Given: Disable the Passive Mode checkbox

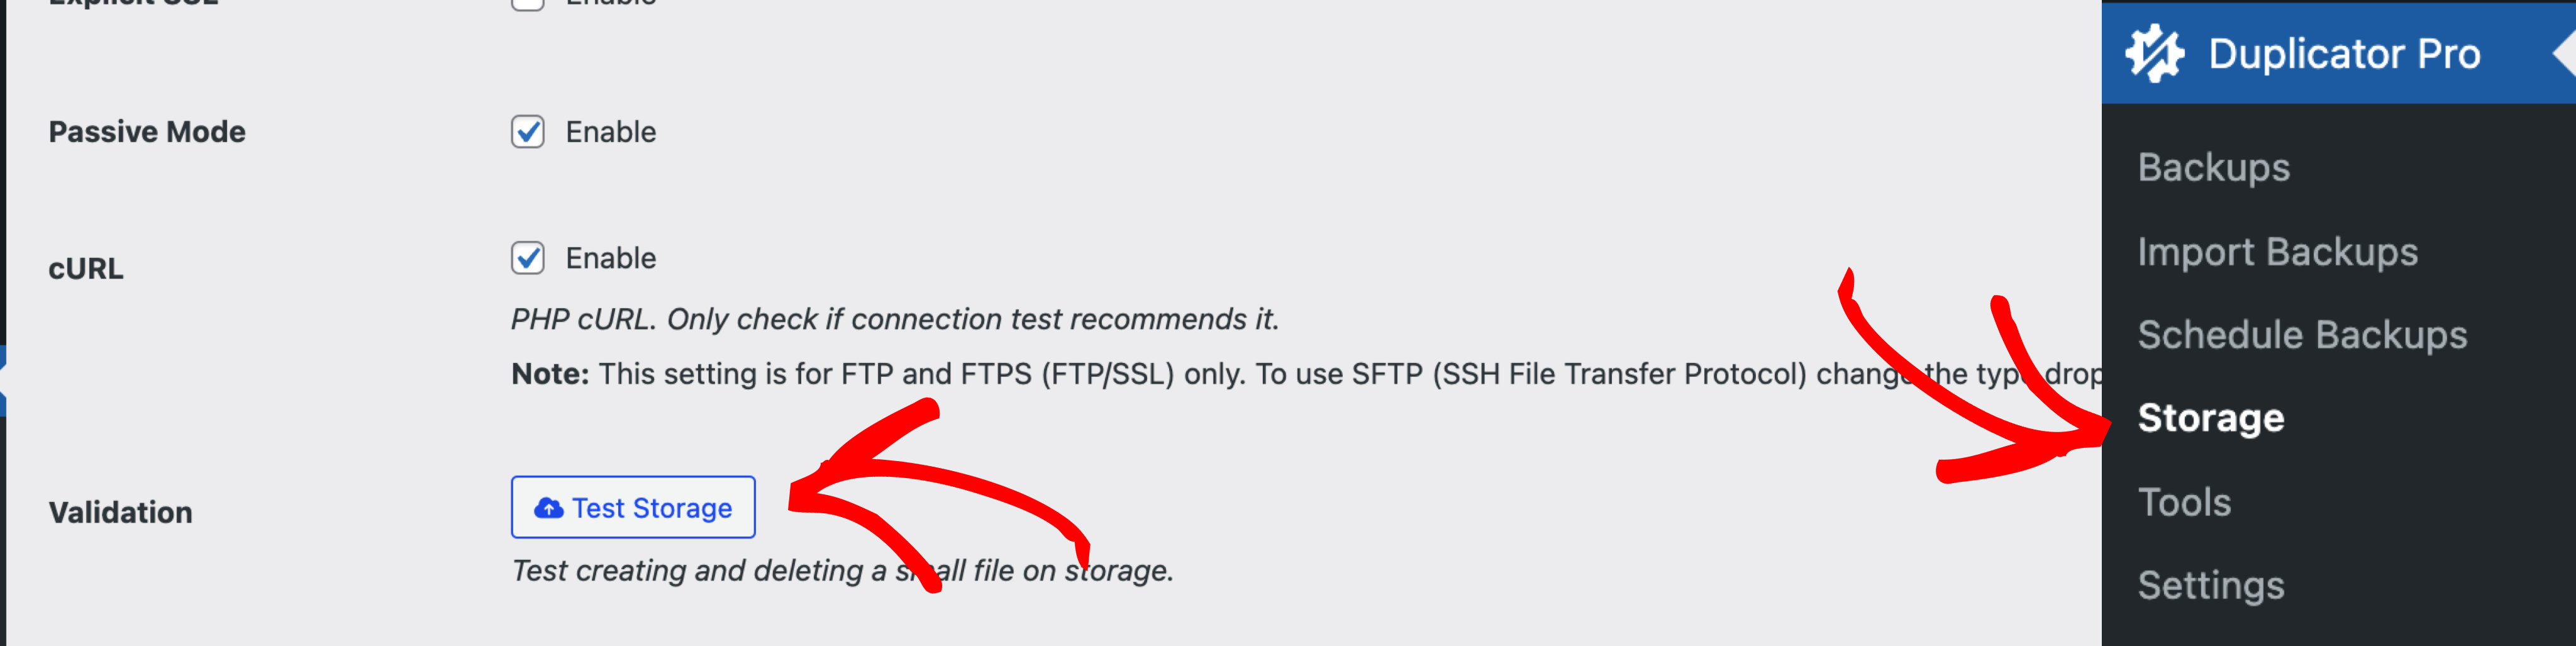Looking at the screenshot, I should tap(528, 131).
